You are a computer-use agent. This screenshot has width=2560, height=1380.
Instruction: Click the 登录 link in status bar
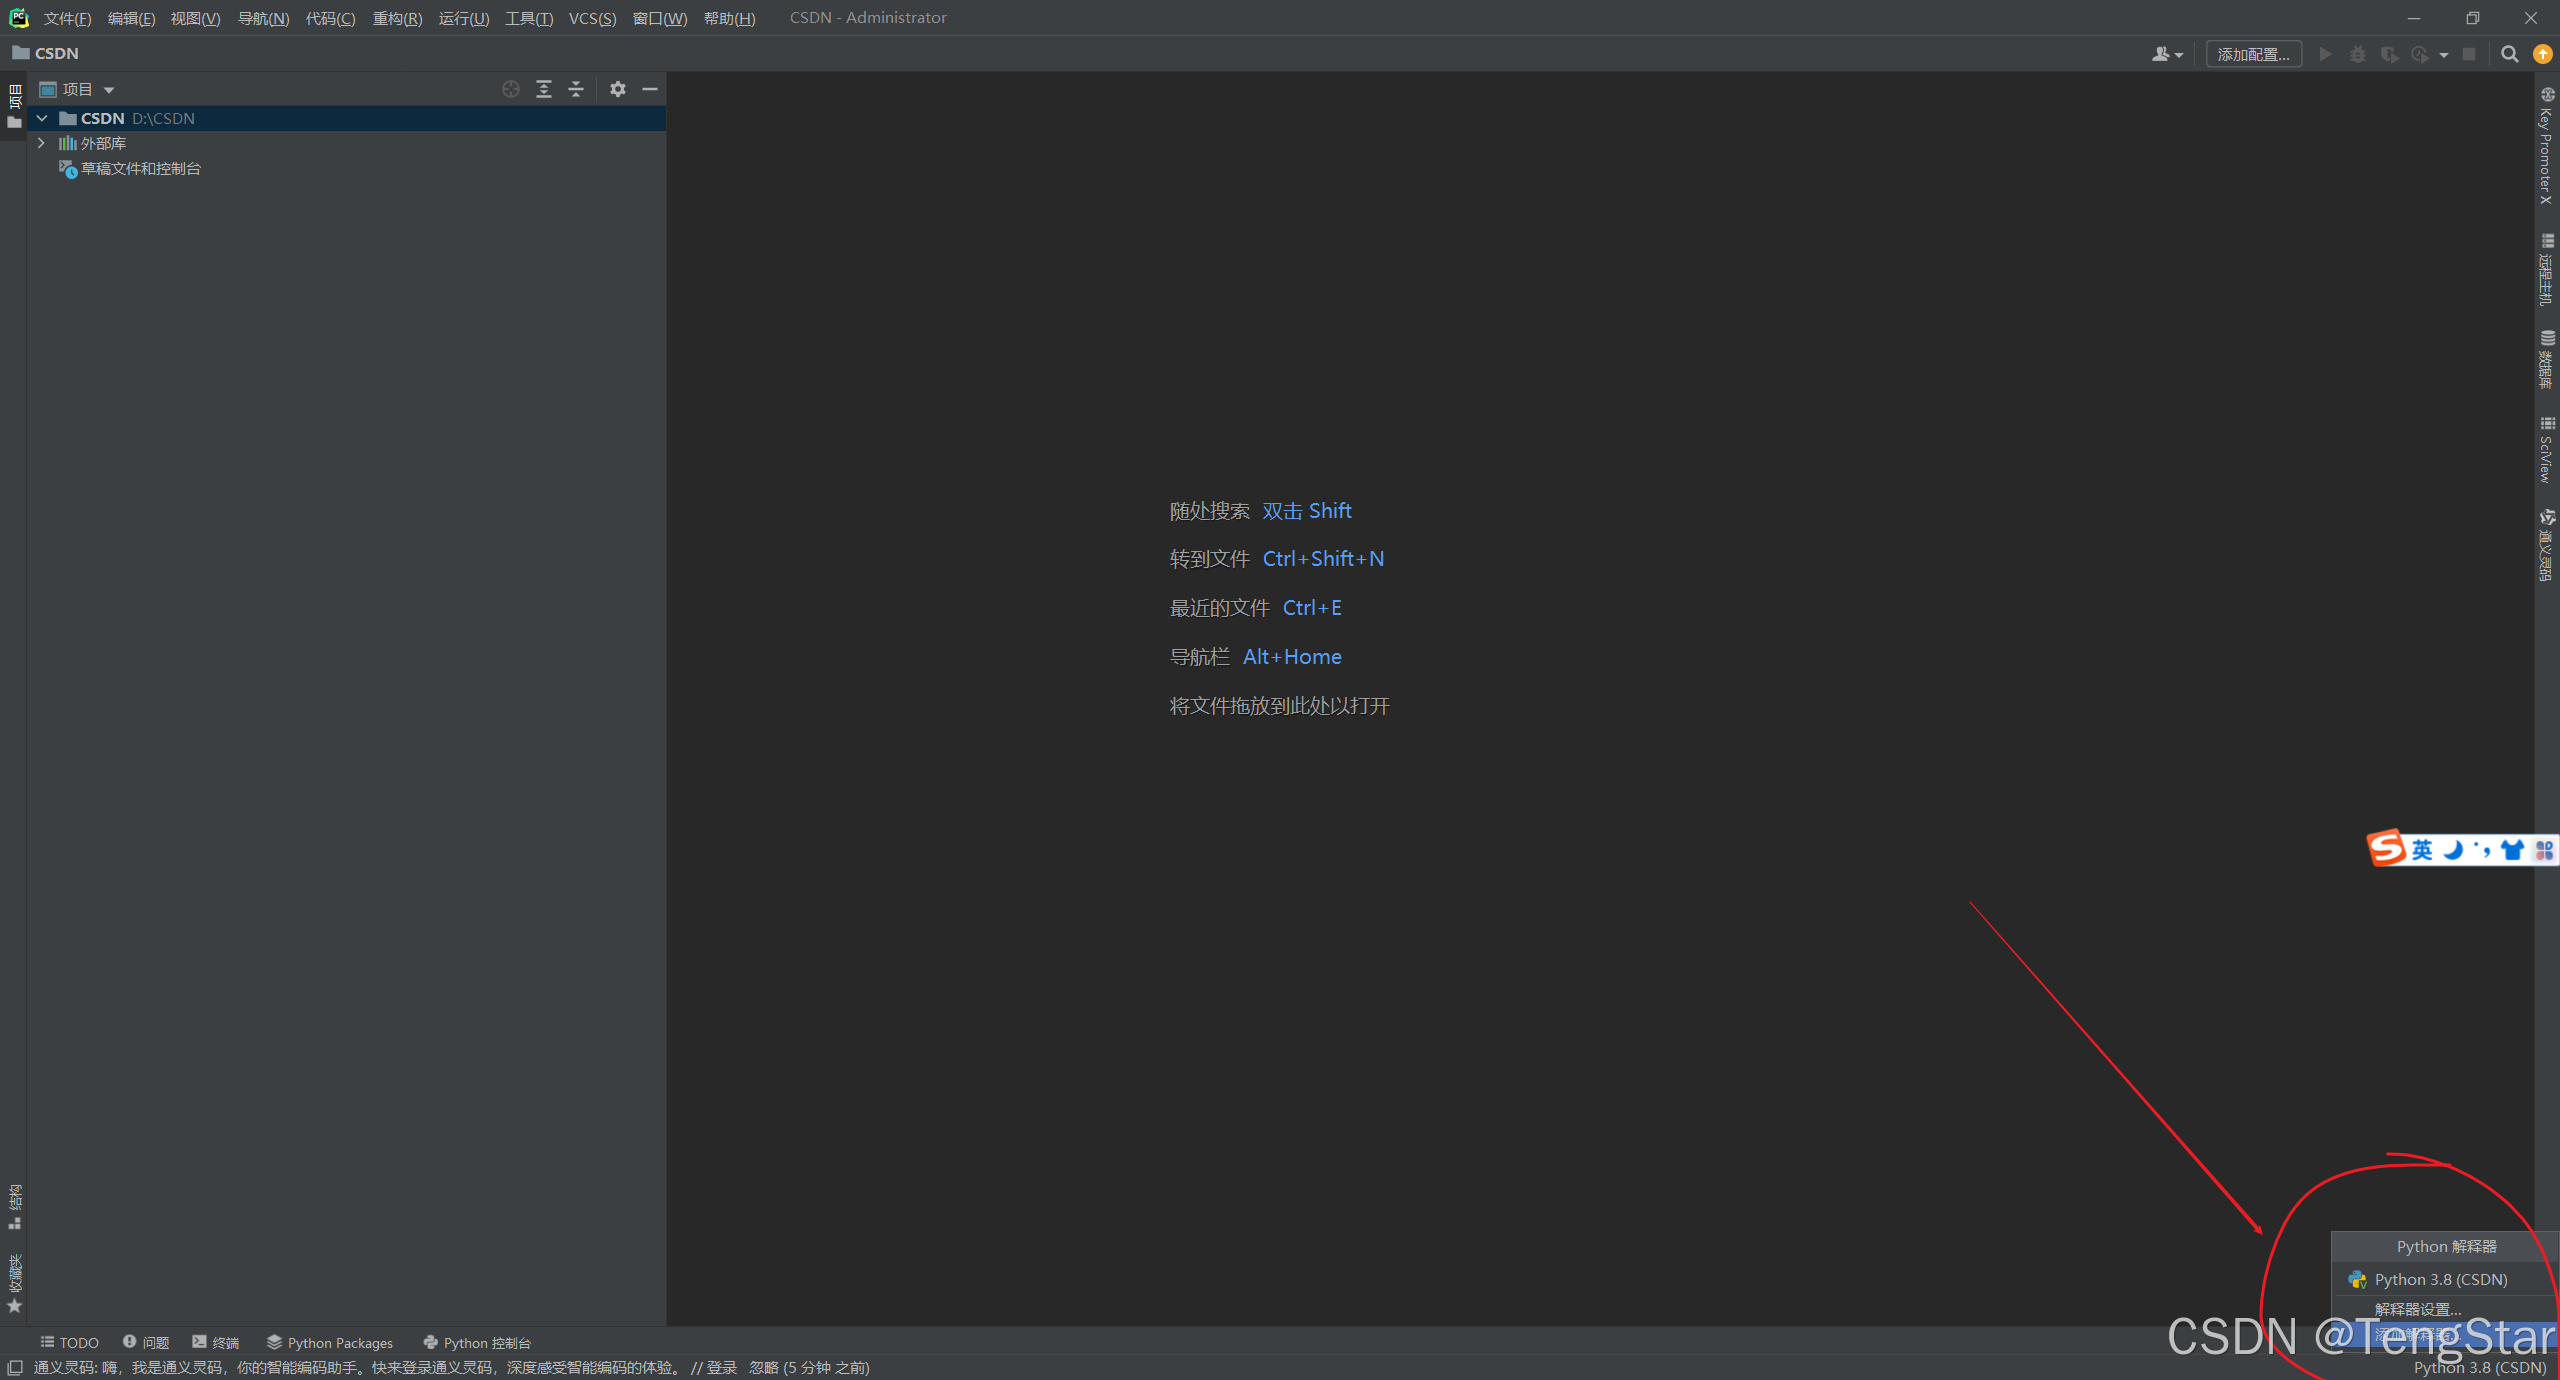(721, 1367)
